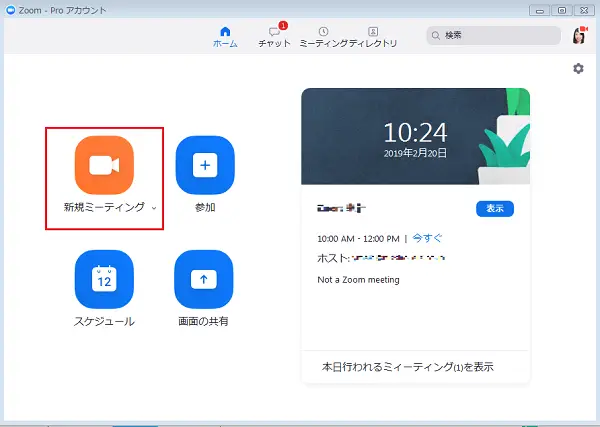
Task: Maximize the Zoom window
Action: [562, 10]
